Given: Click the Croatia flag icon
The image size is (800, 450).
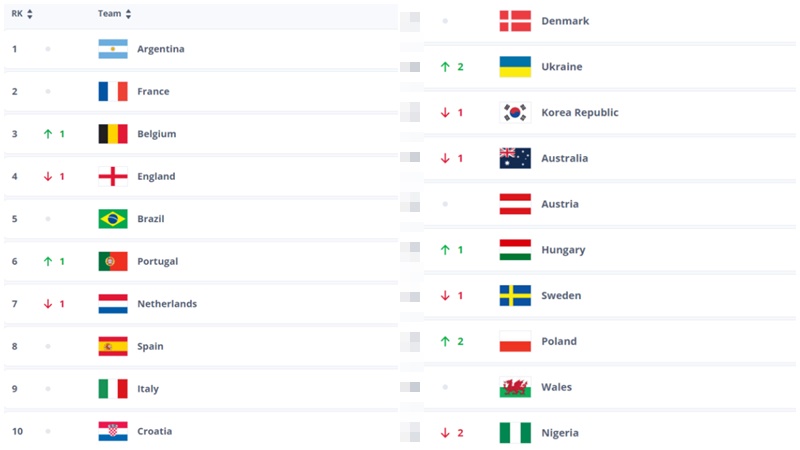Looking at the screenshot, I should pyautogui.click(x=113, y=431).
